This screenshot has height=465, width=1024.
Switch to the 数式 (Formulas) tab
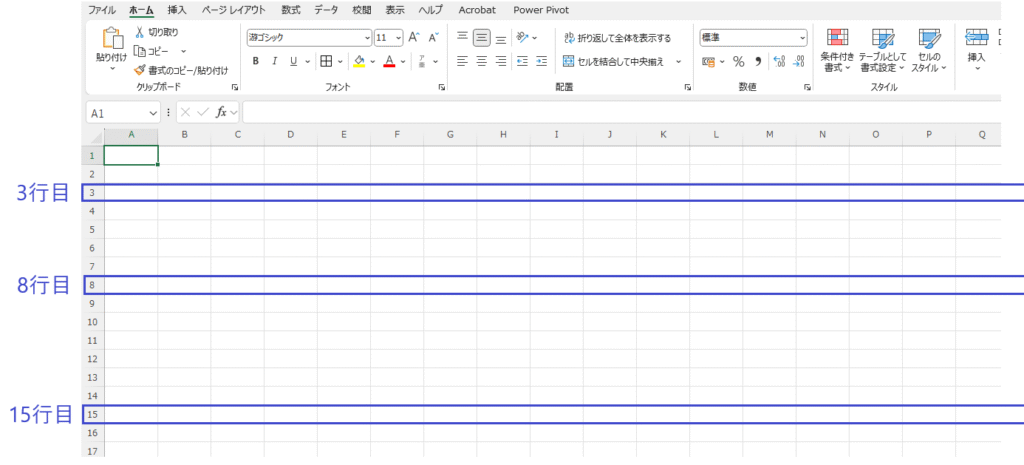coord(290,9)
